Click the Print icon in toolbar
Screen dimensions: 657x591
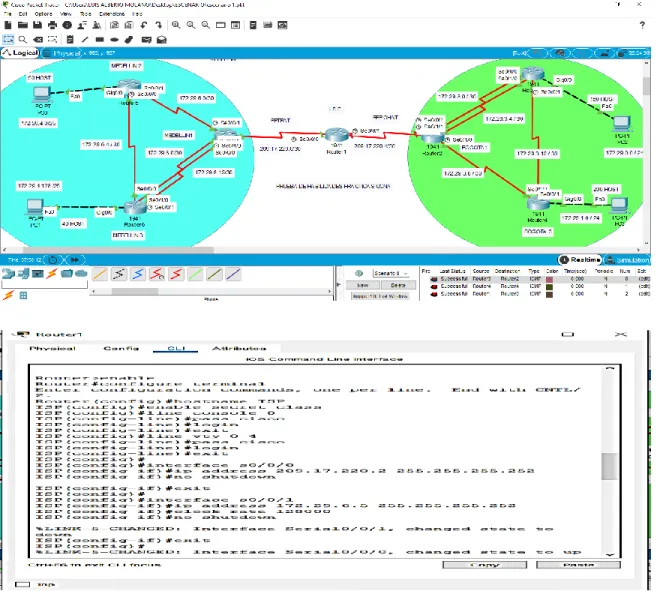pyautogui.click(x=52, y=25)
